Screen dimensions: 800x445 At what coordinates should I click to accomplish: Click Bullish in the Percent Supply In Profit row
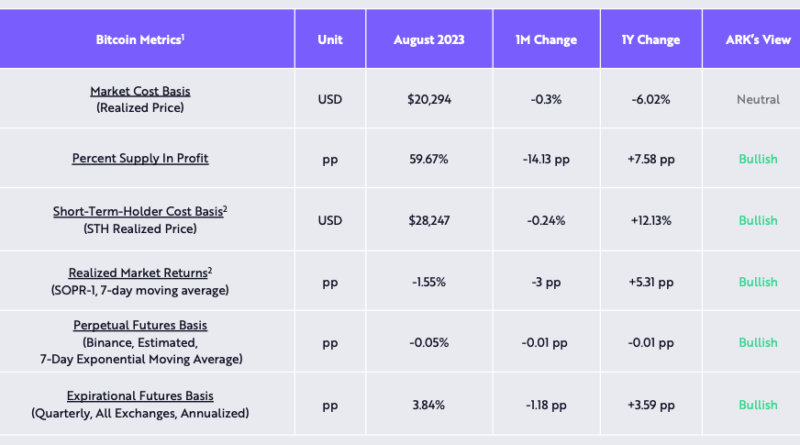tap(757, 159)
